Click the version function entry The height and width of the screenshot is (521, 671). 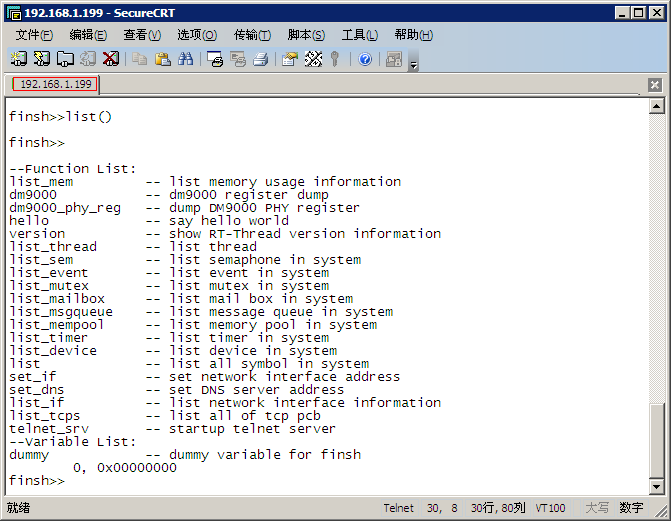coord(37,234)
